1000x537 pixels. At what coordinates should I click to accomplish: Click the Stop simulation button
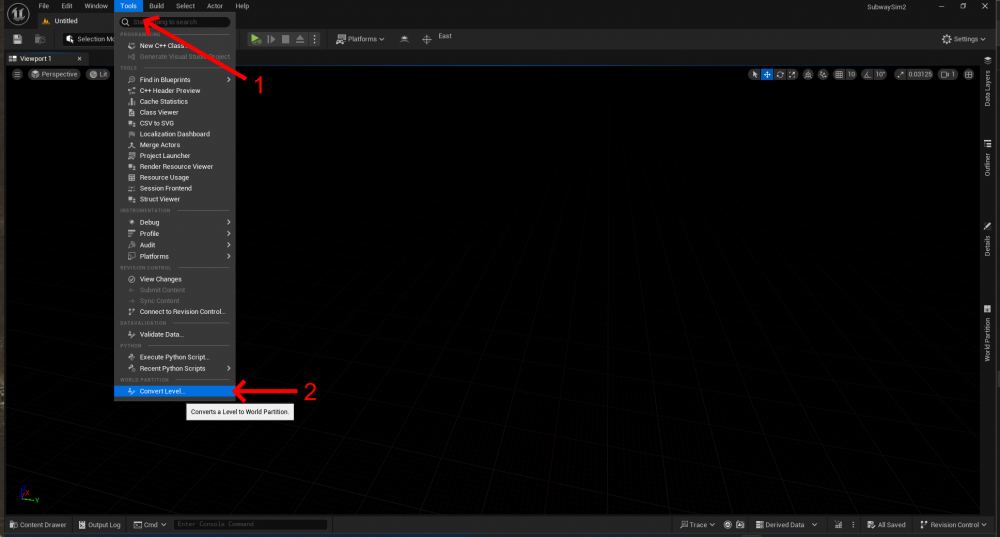coord(285,39)
